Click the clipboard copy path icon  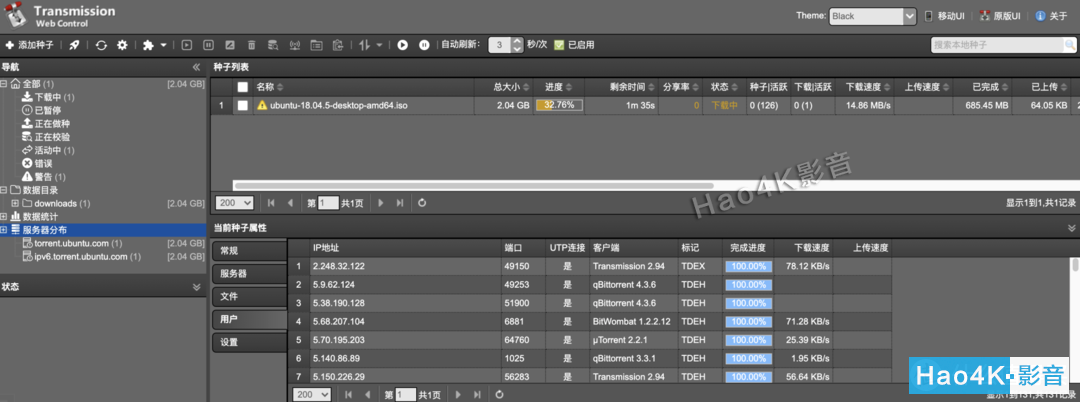pos(338,45)
